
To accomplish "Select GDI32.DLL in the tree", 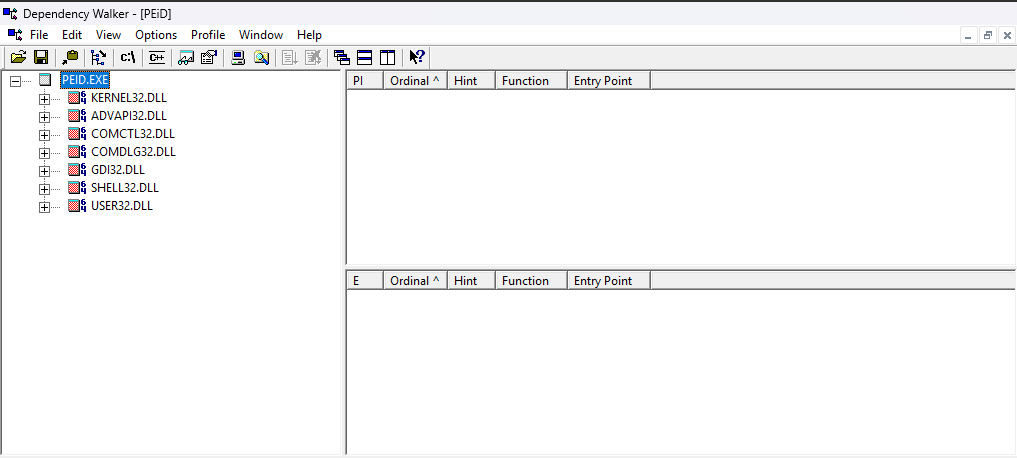I will coord(118,170).
